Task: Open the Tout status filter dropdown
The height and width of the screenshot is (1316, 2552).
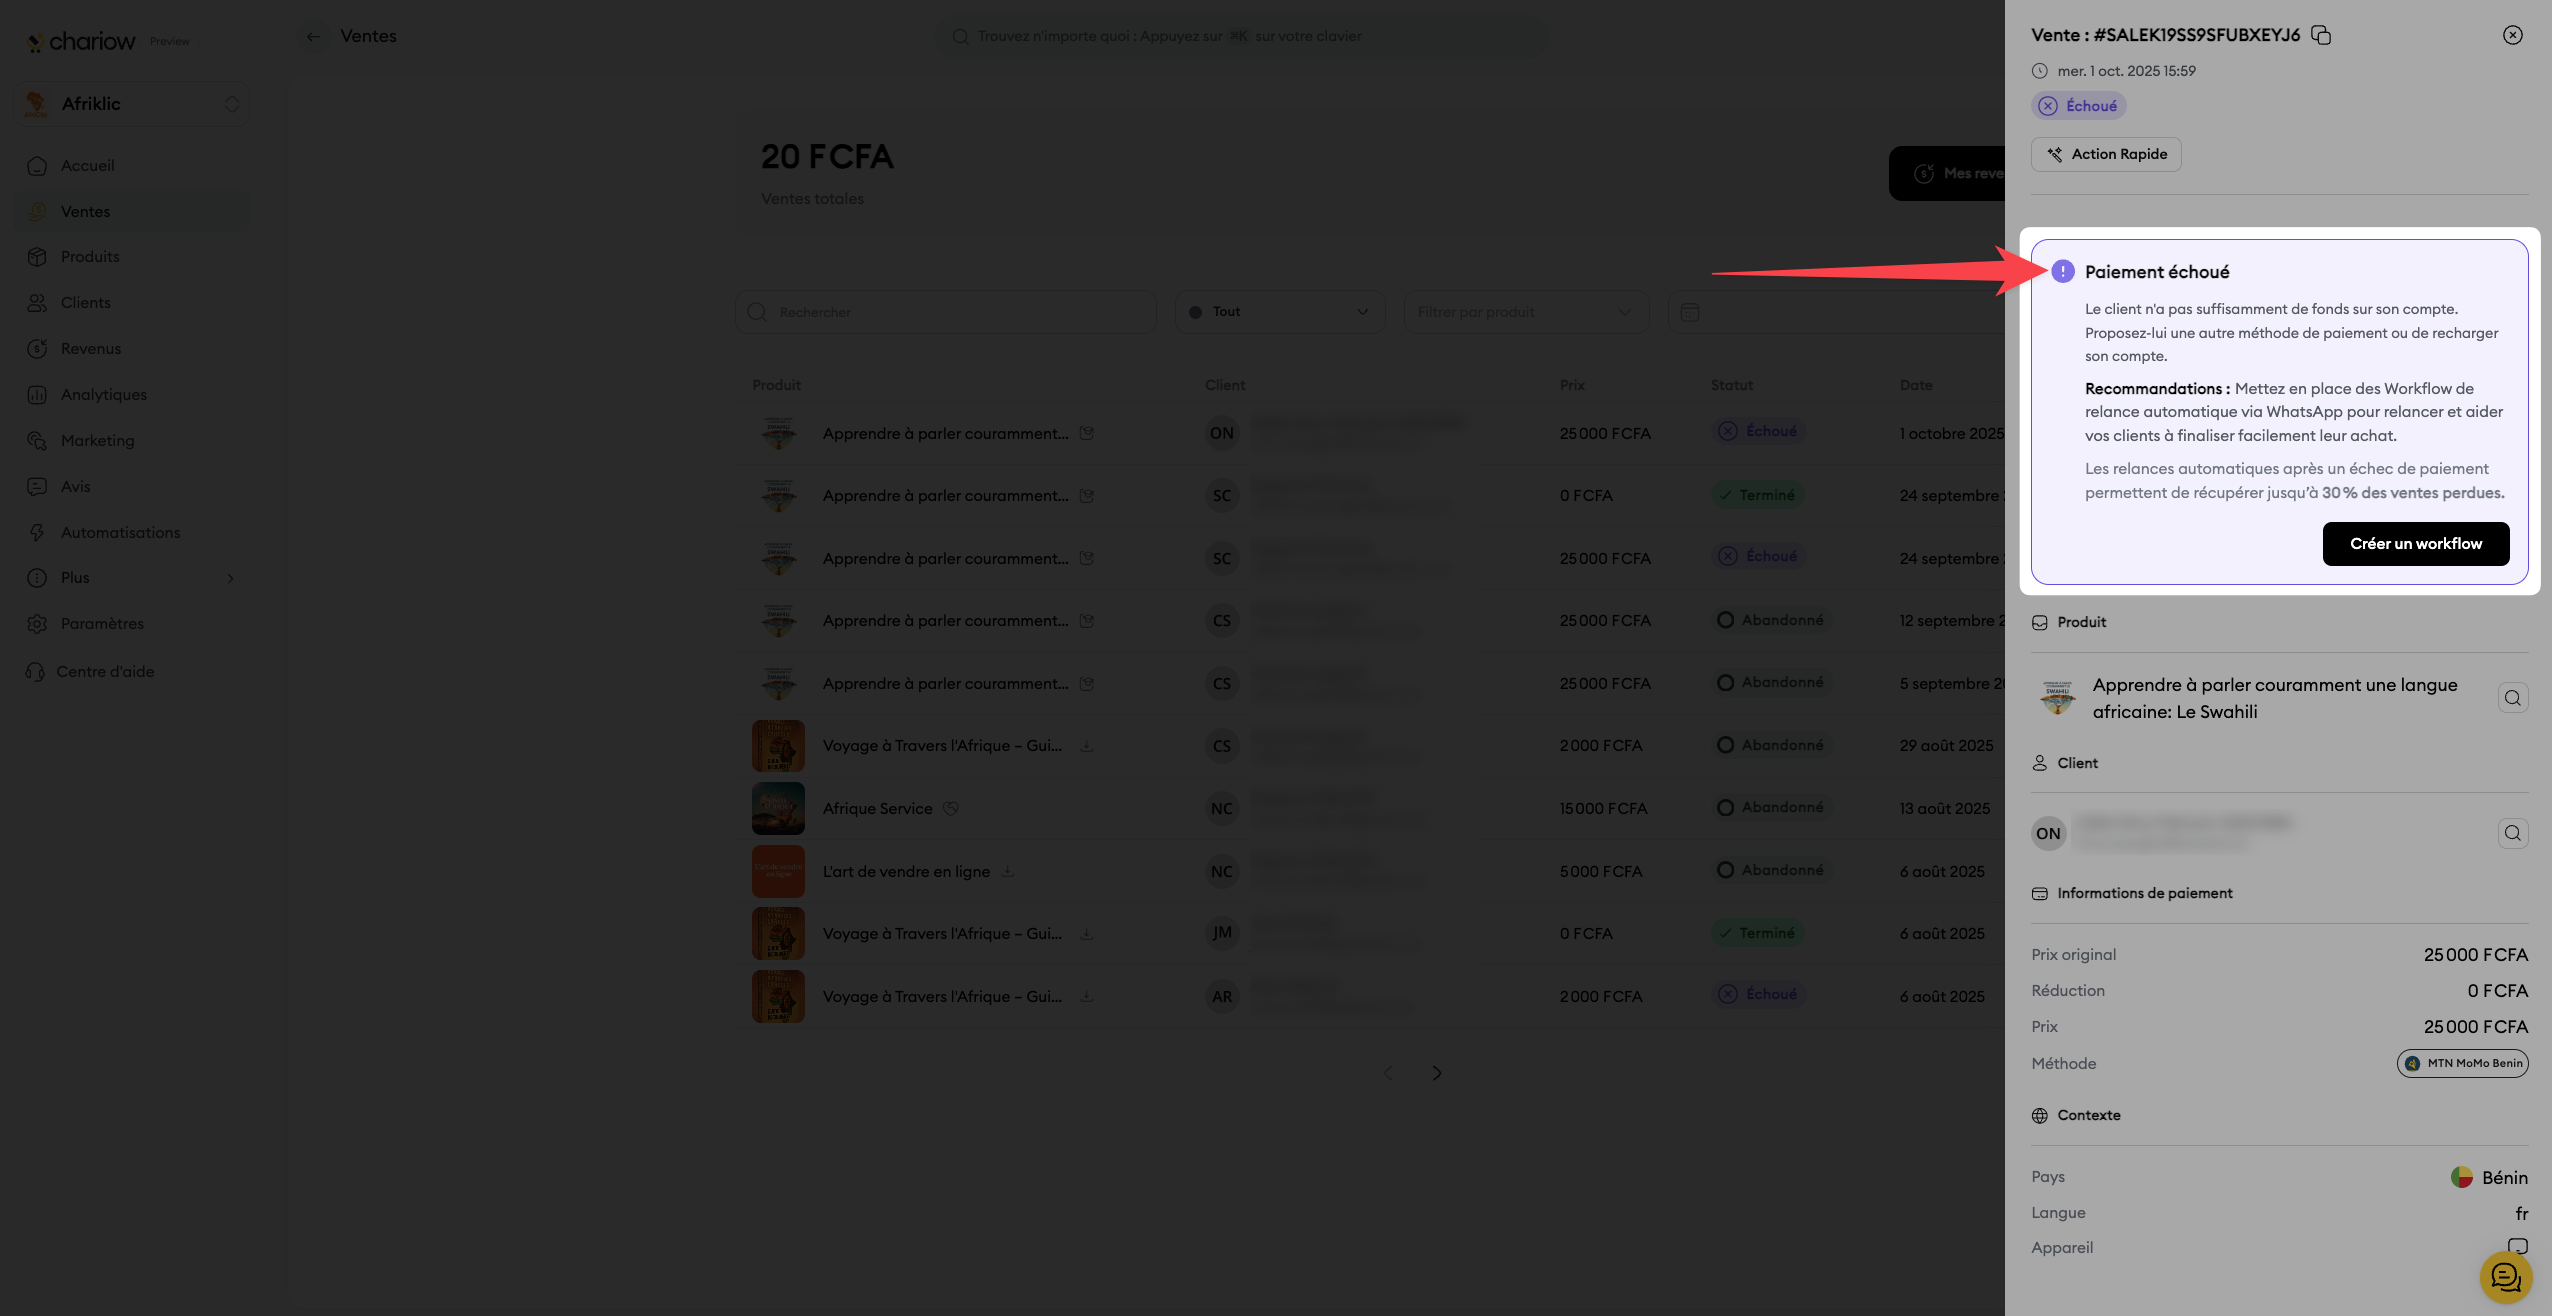Action: (x=1279, y=312)
